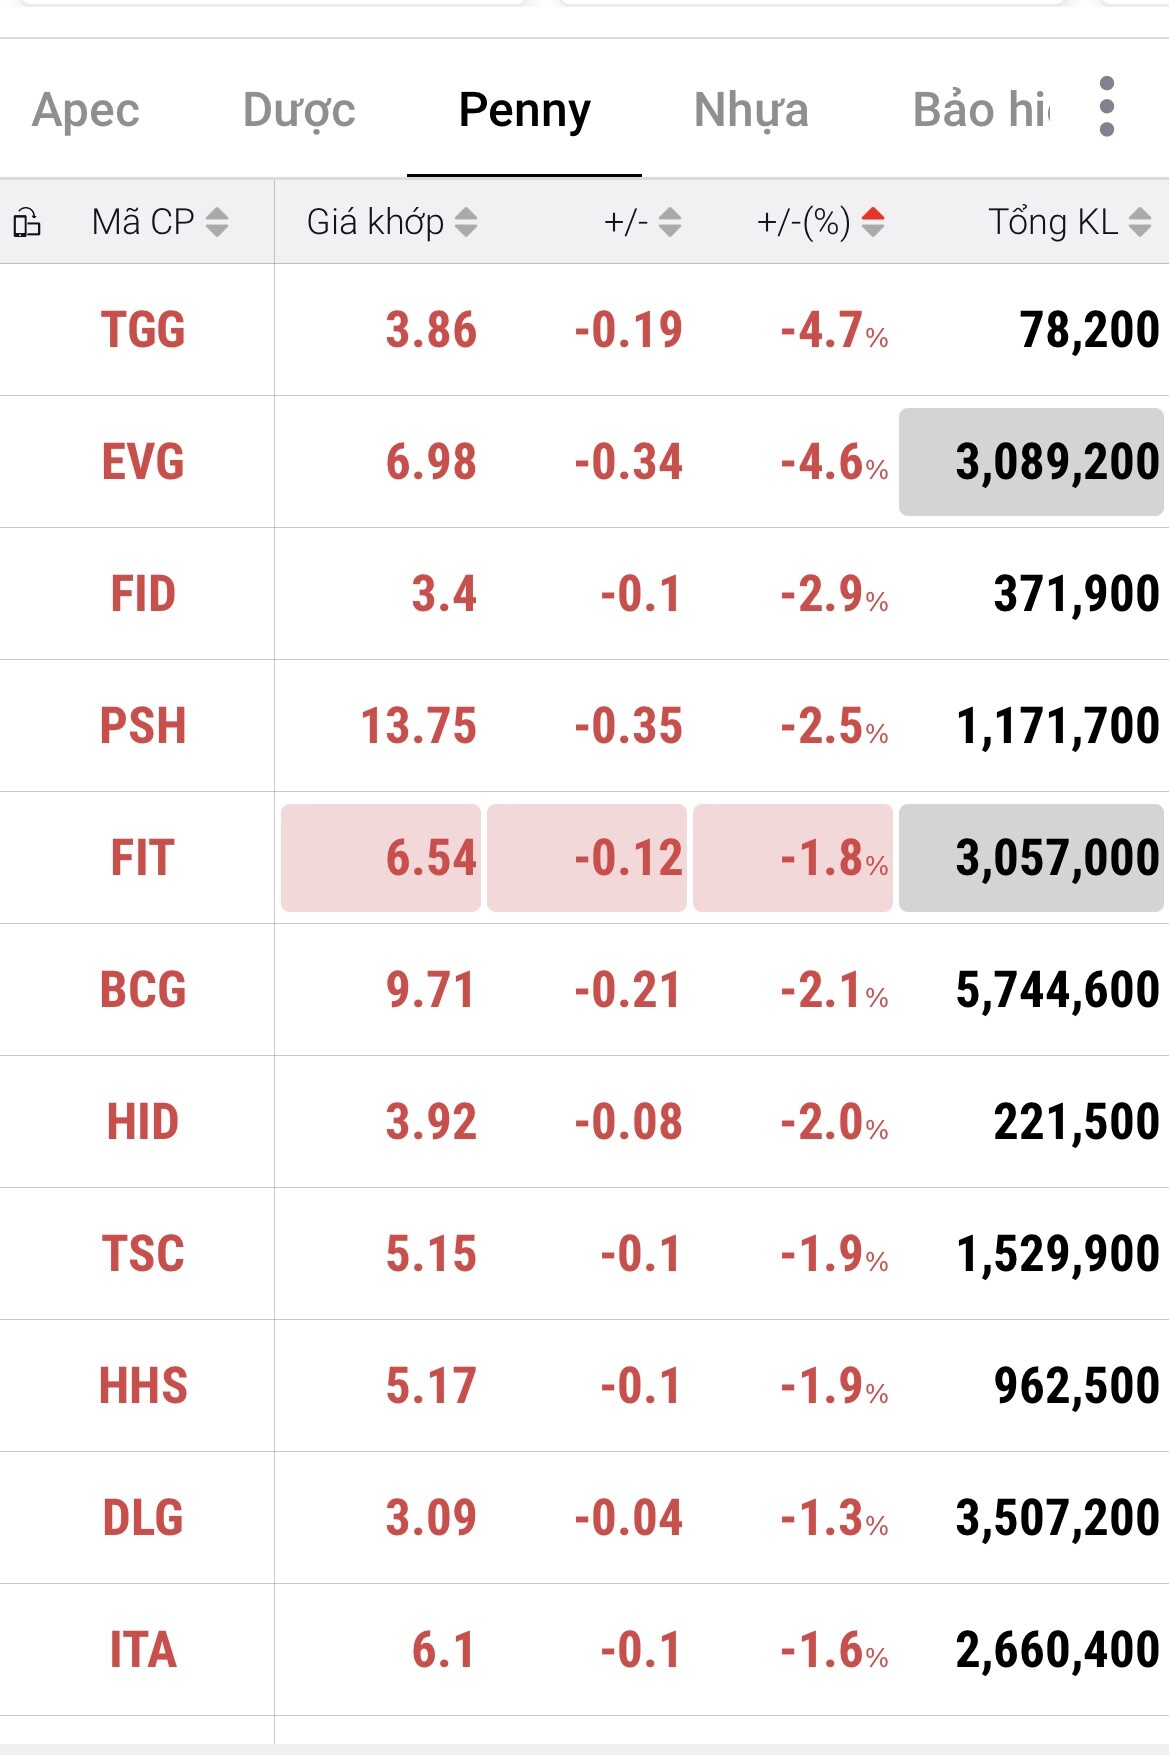Switch to the Dược tab
This screenshot has height=1755, width=1169.
point(299,110)
